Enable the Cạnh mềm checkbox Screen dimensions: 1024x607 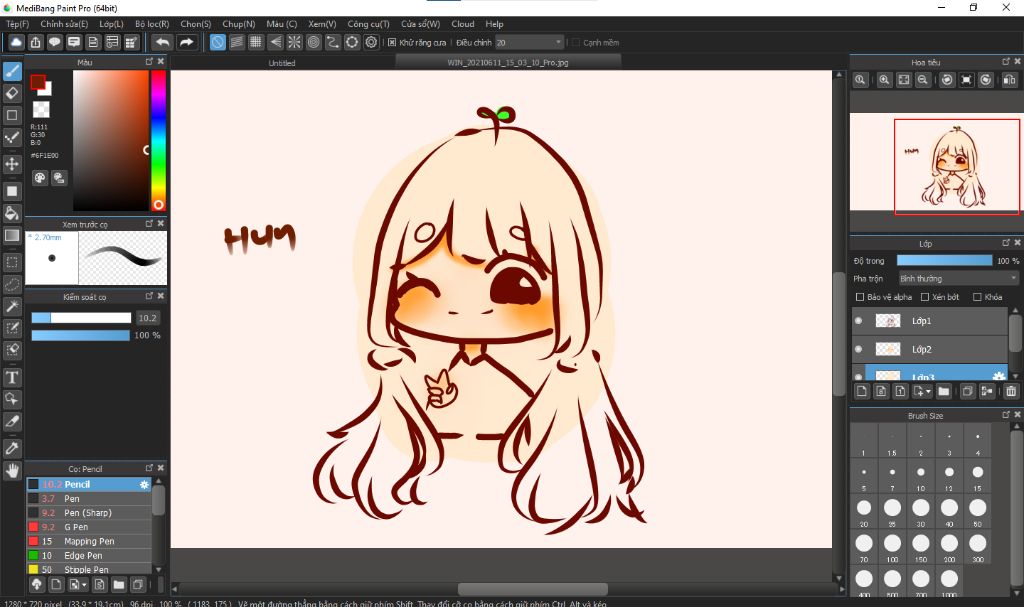(575, 42)
